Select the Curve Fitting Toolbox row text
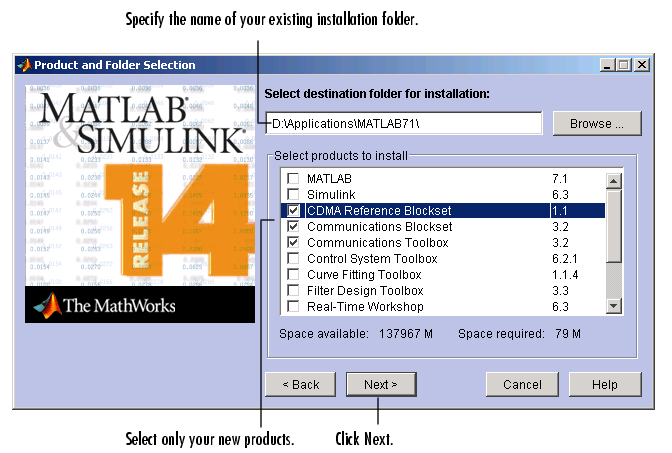672x453 pixels. point(364,274)
